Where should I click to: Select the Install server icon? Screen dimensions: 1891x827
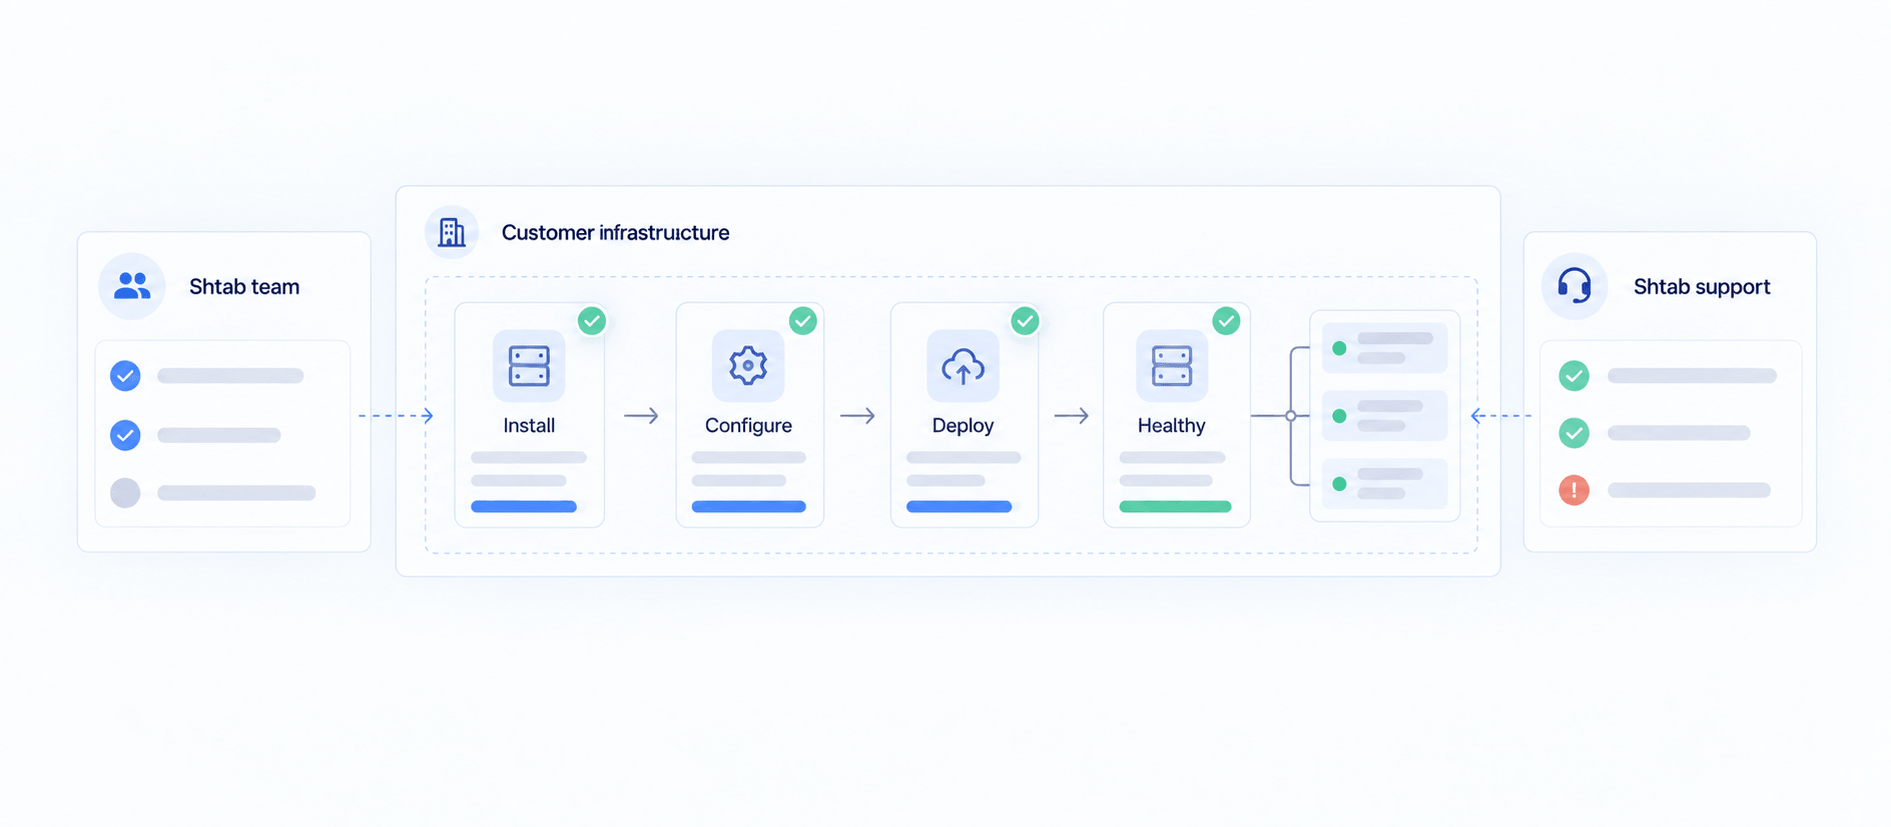529,366
